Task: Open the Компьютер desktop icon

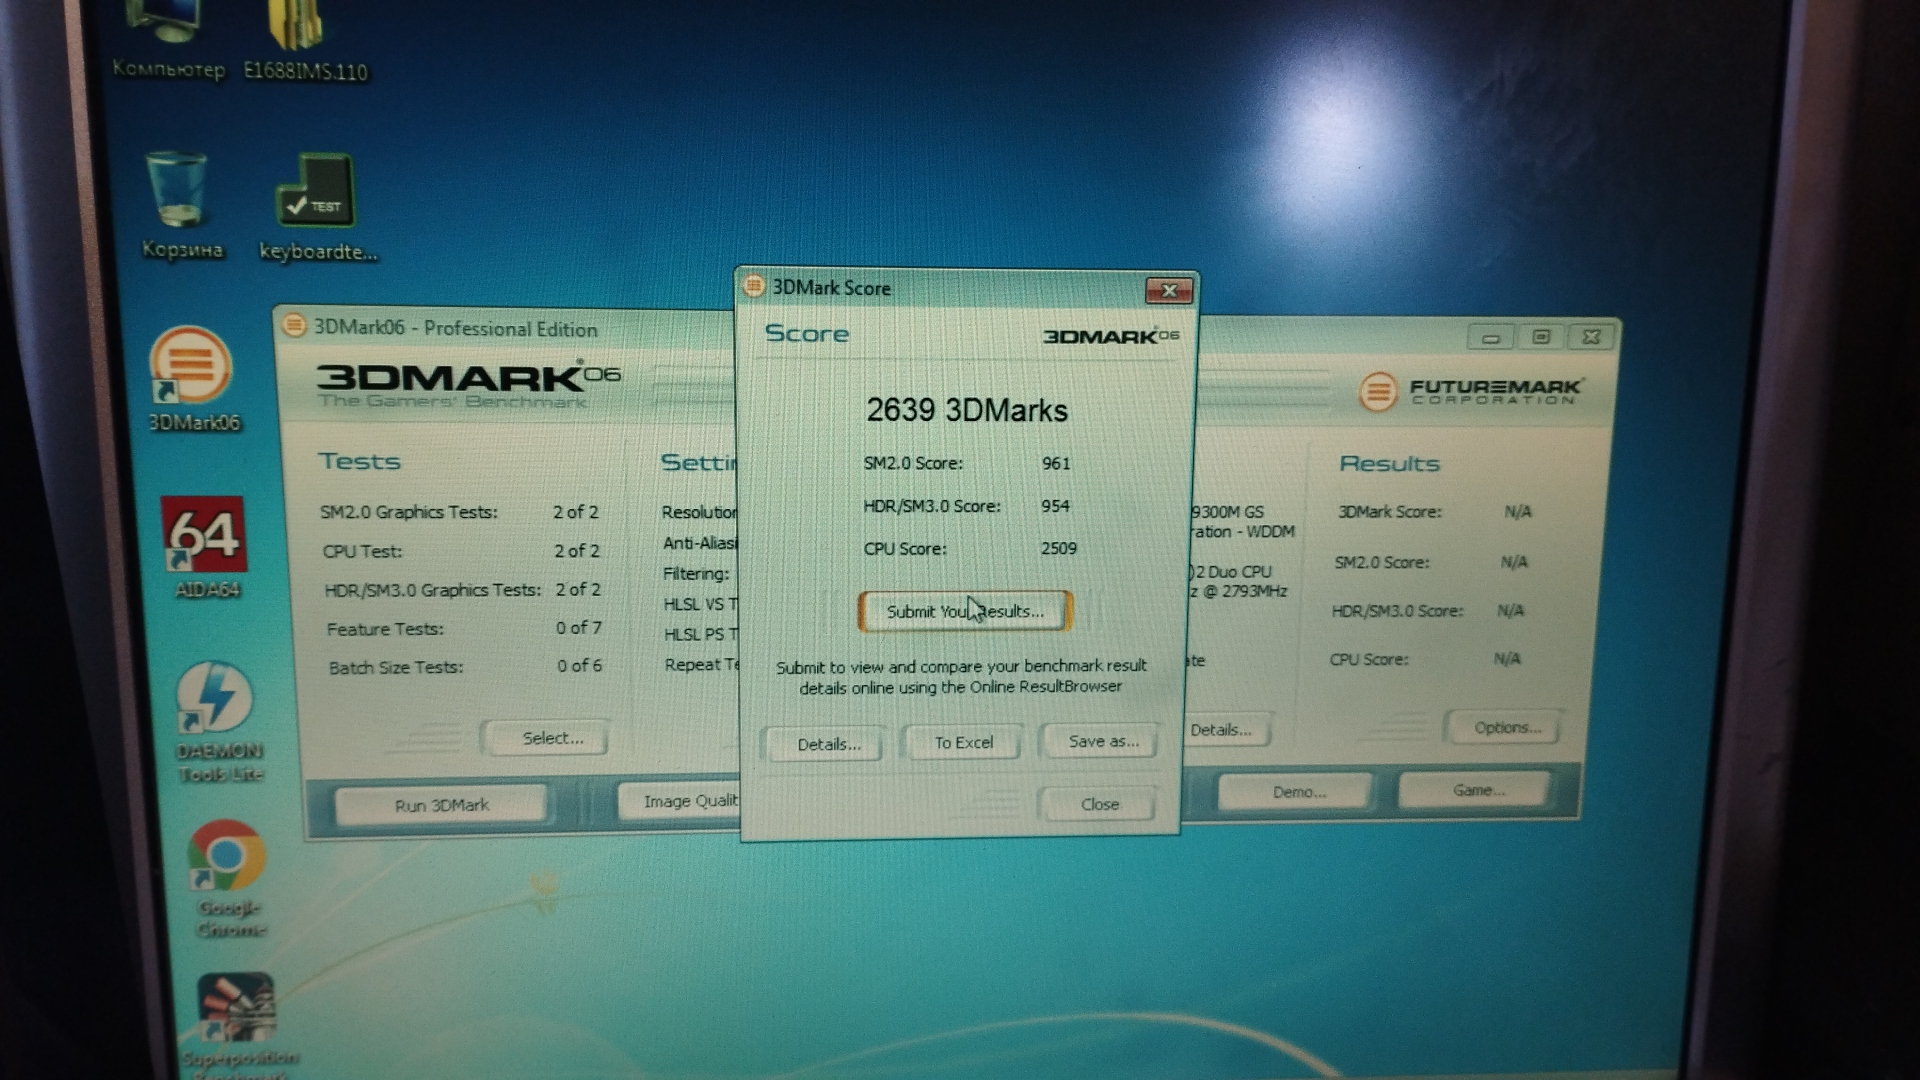Action: coord(168,40)
